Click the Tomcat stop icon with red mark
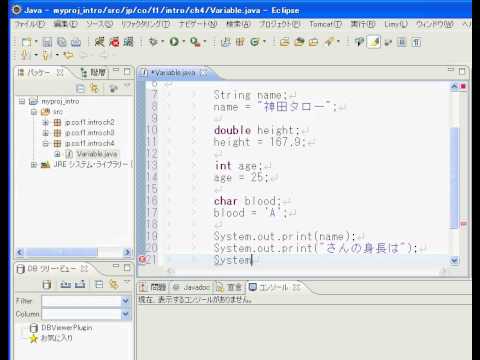 tap(114, 42)
